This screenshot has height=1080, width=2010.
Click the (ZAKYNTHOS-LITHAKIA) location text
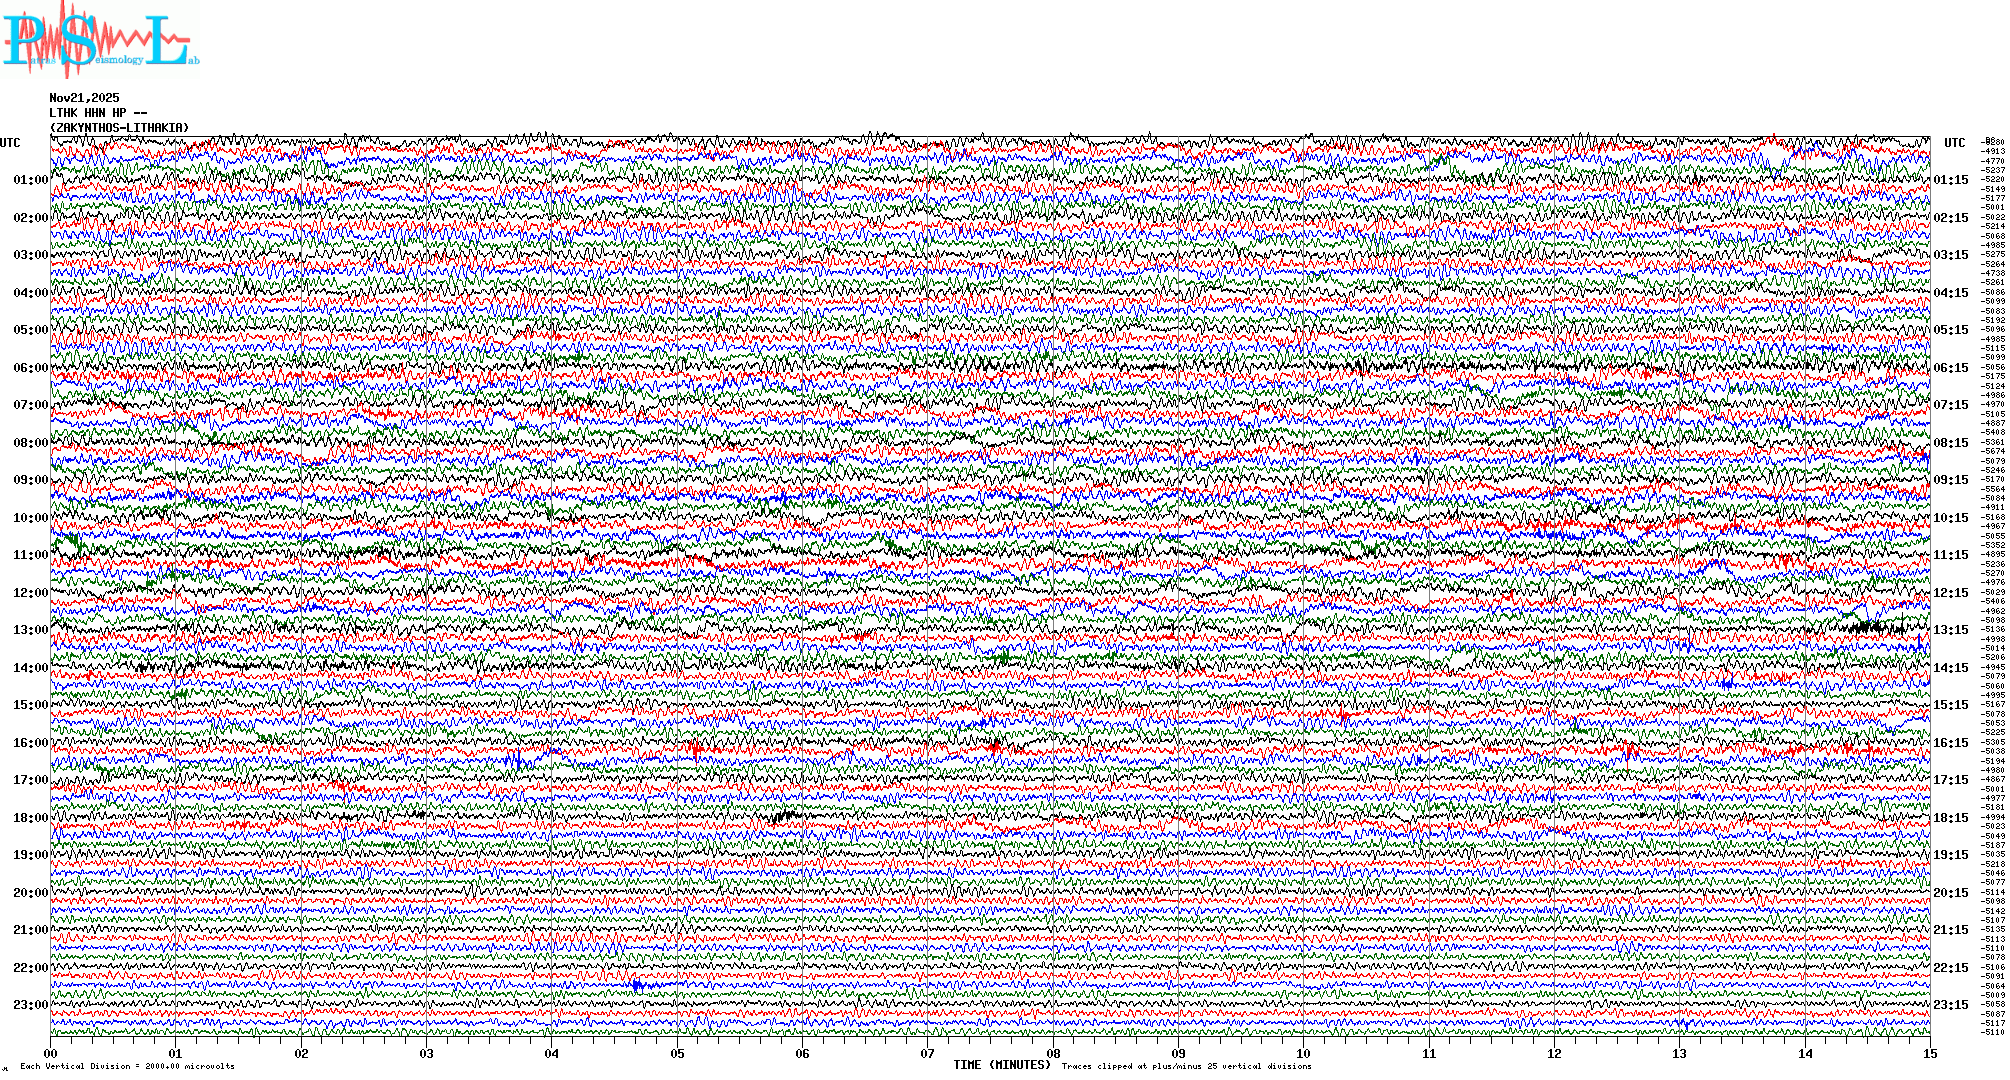(x=118, y=128)
